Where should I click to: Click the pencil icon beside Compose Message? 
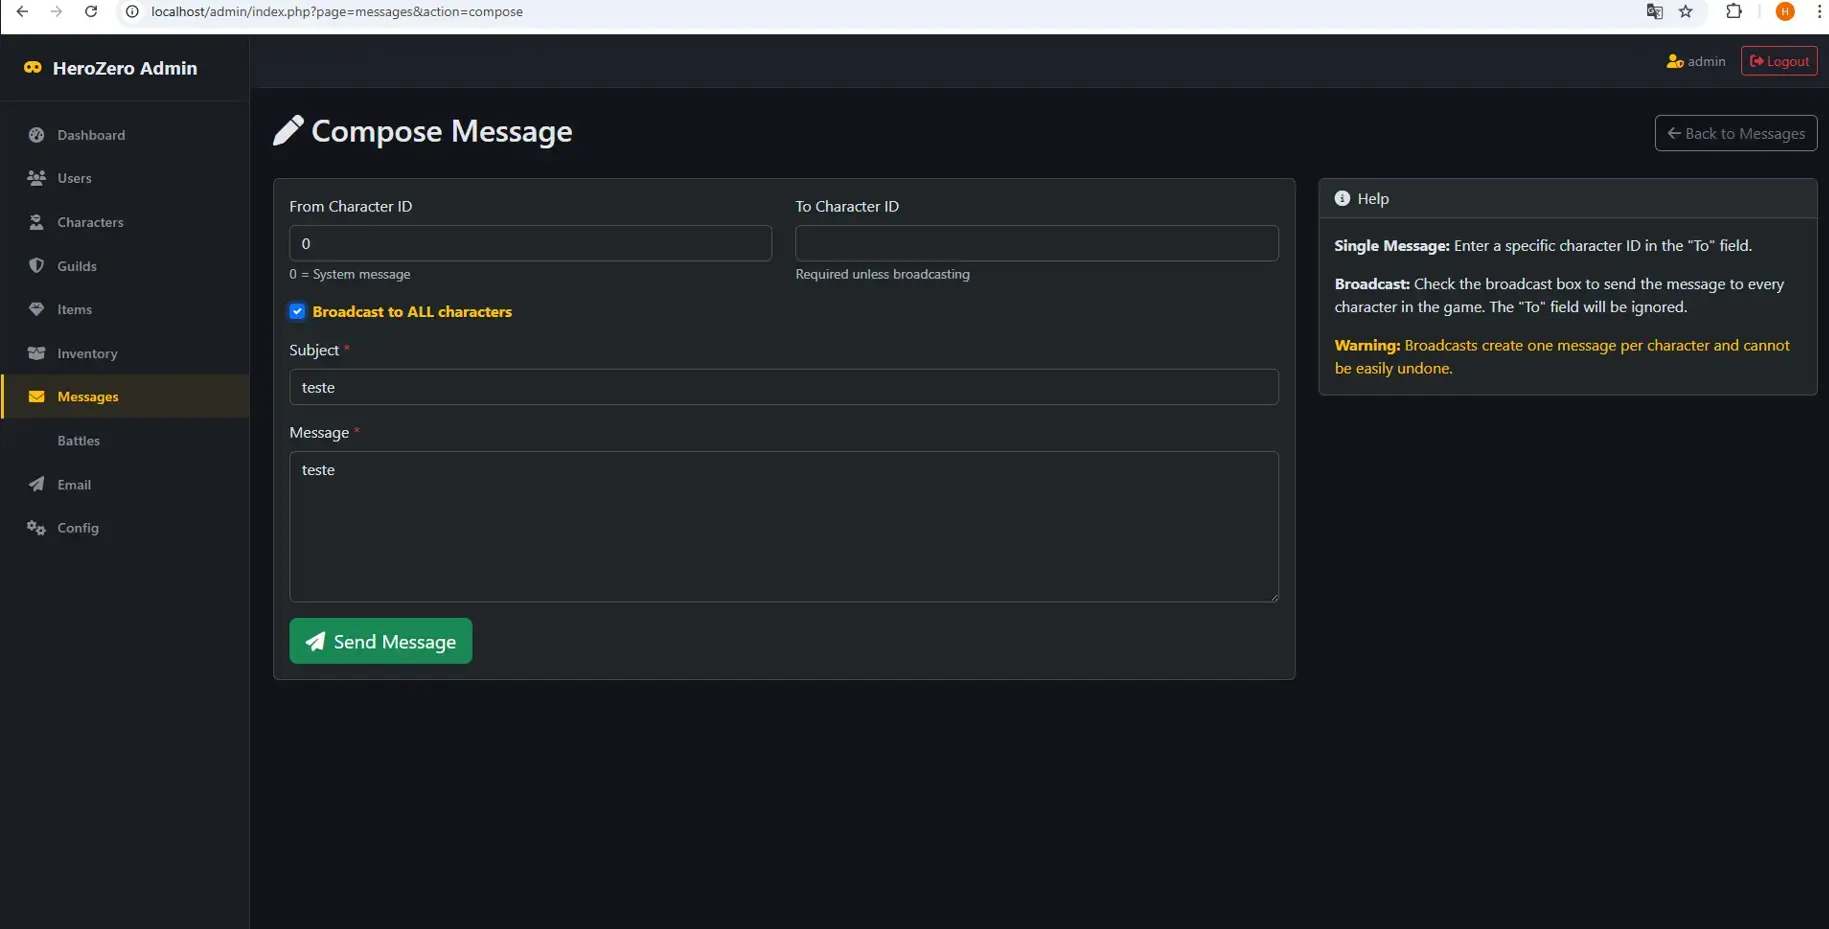[x=288, y=130]
